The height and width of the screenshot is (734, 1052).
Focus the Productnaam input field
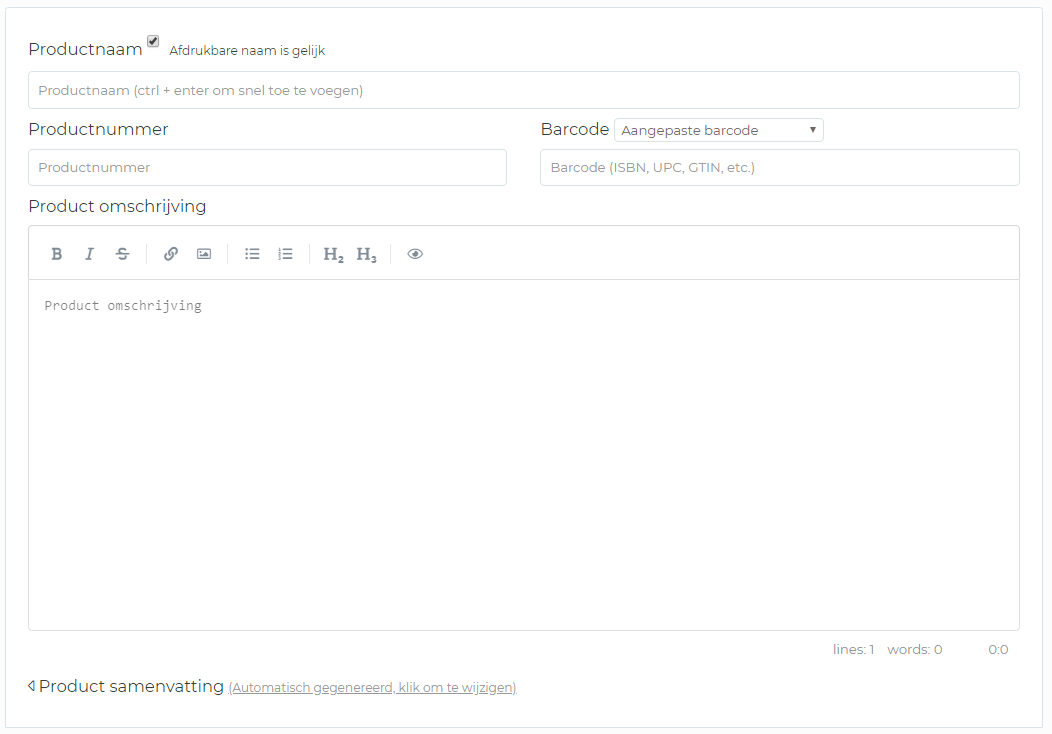pos(524,91)
